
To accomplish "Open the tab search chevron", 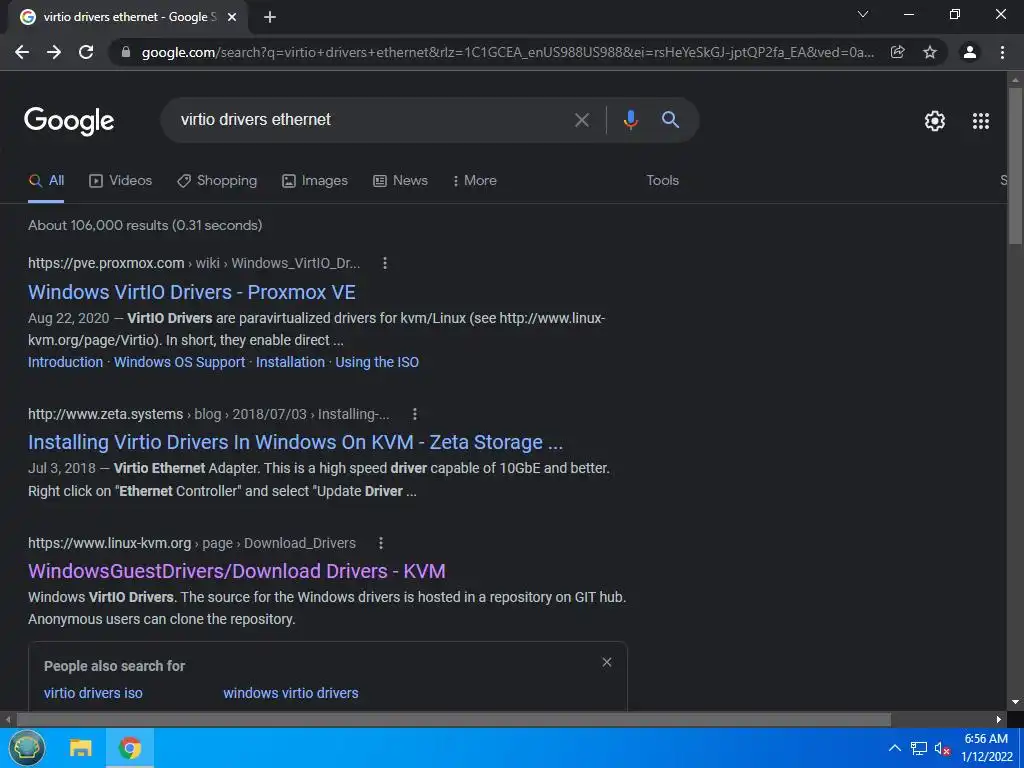I will 863,14.
